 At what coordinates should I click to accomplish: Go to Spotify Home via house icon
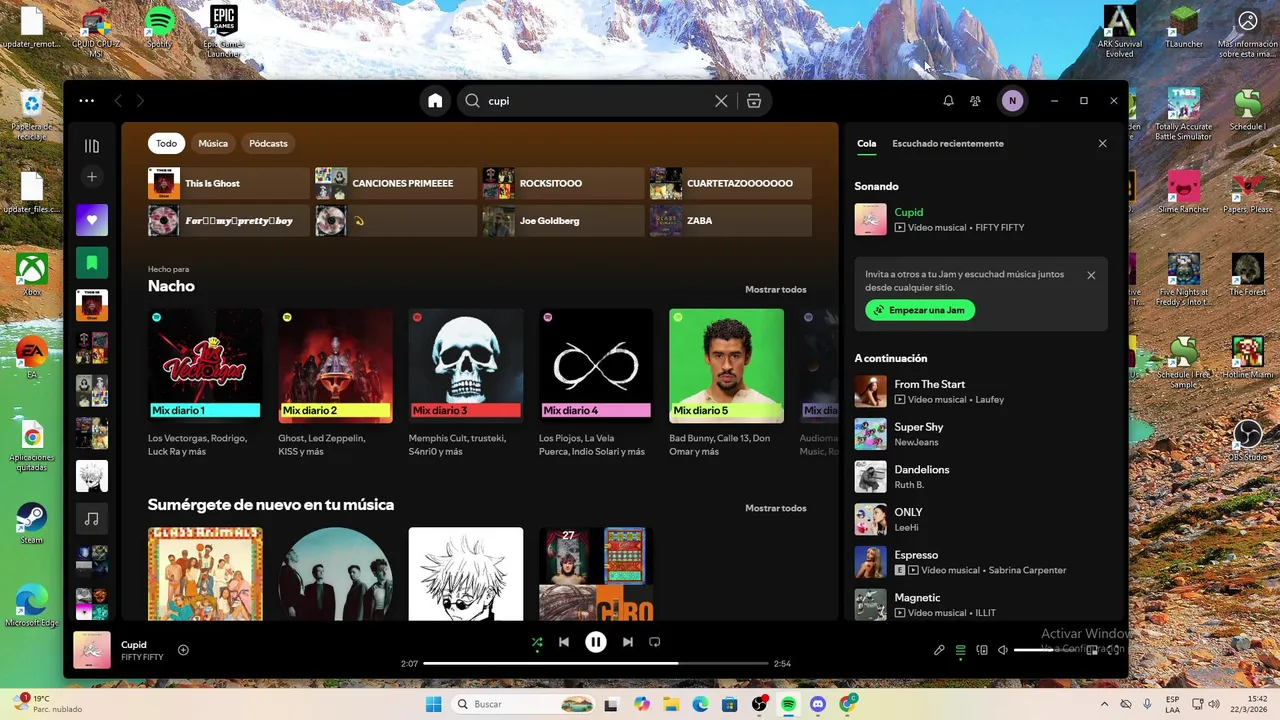tap(435, 101)
